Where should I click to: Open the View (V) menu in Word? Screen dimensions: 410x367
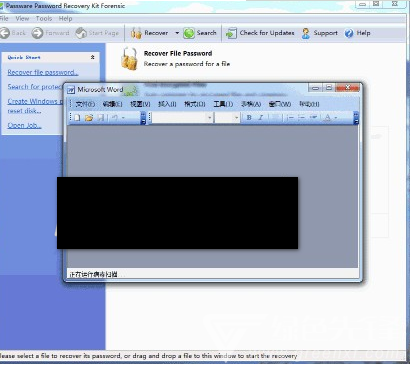140,104
